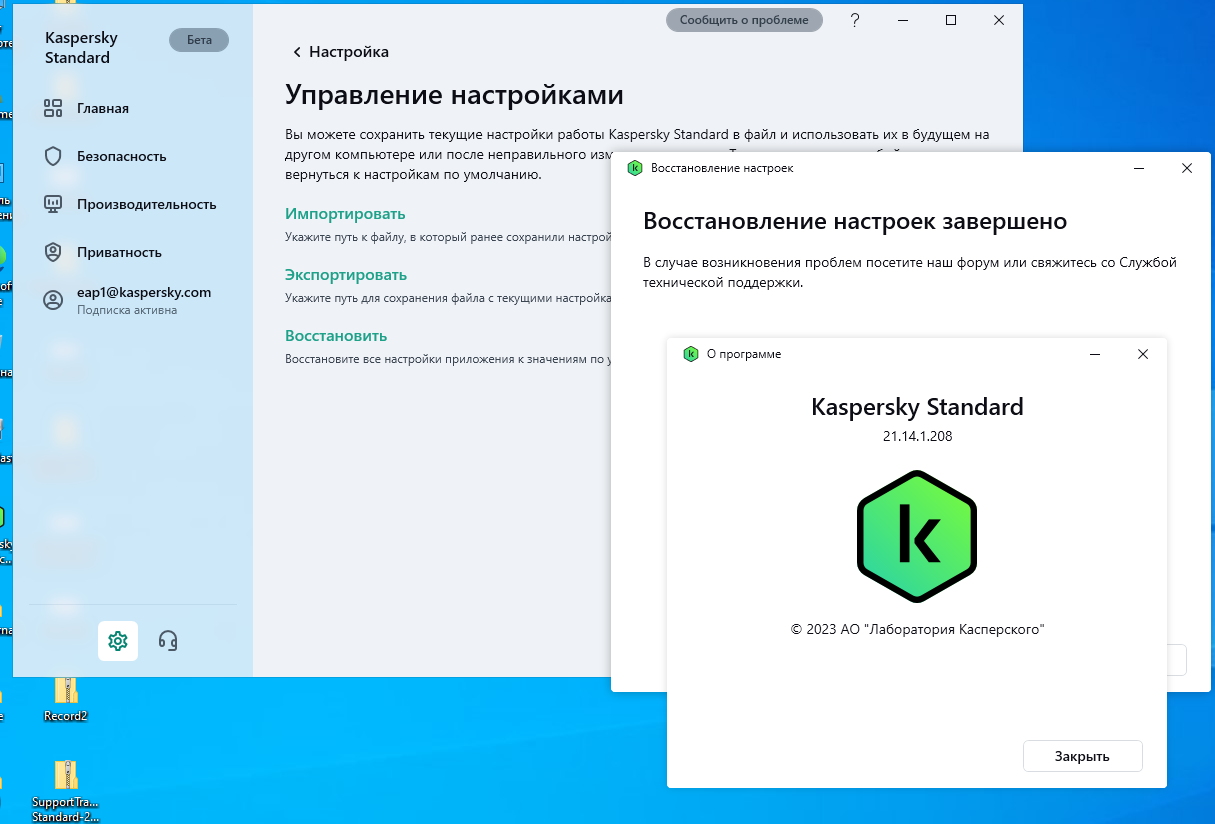Screen dimensions: 1215x824
Task: Click the Экспортировать link
Action: (346, 275)
